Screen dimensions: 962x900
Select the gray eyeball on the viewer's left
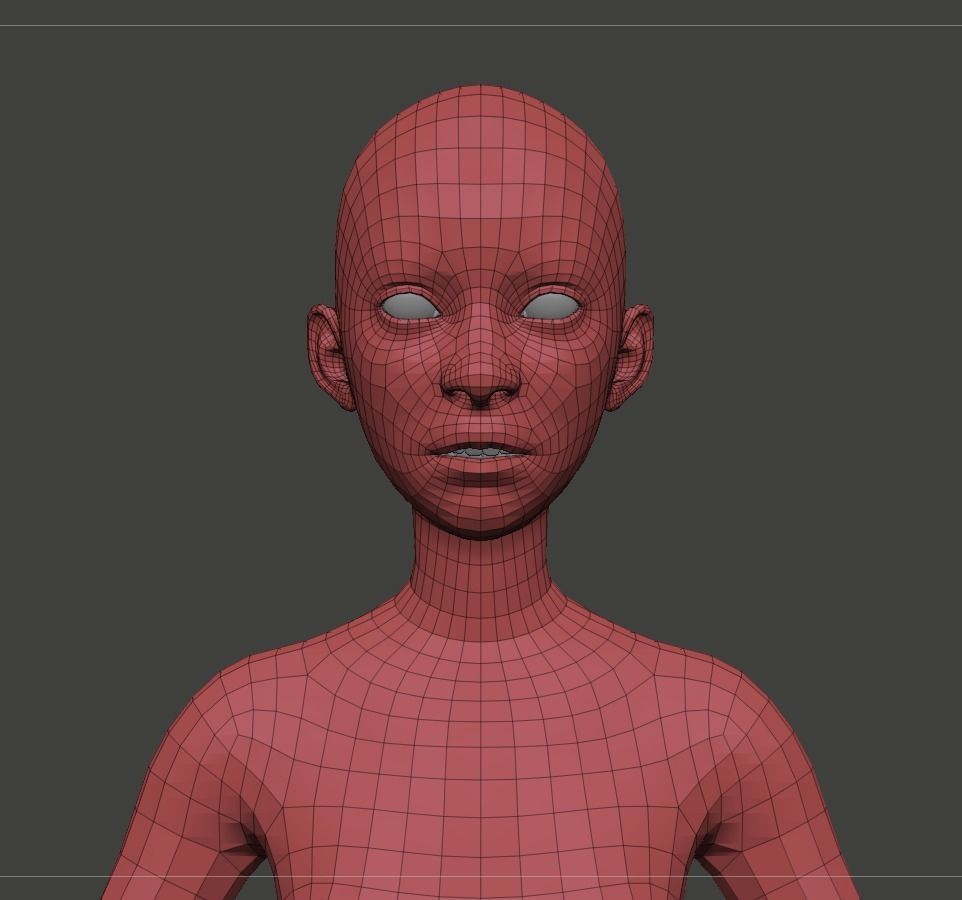tap(410, 306)
